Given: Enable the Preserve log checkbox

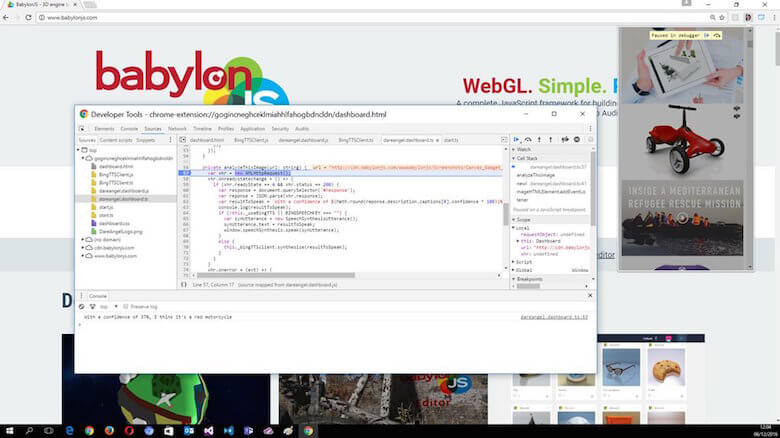Looking at the screenshot, I should coord(126,307).
